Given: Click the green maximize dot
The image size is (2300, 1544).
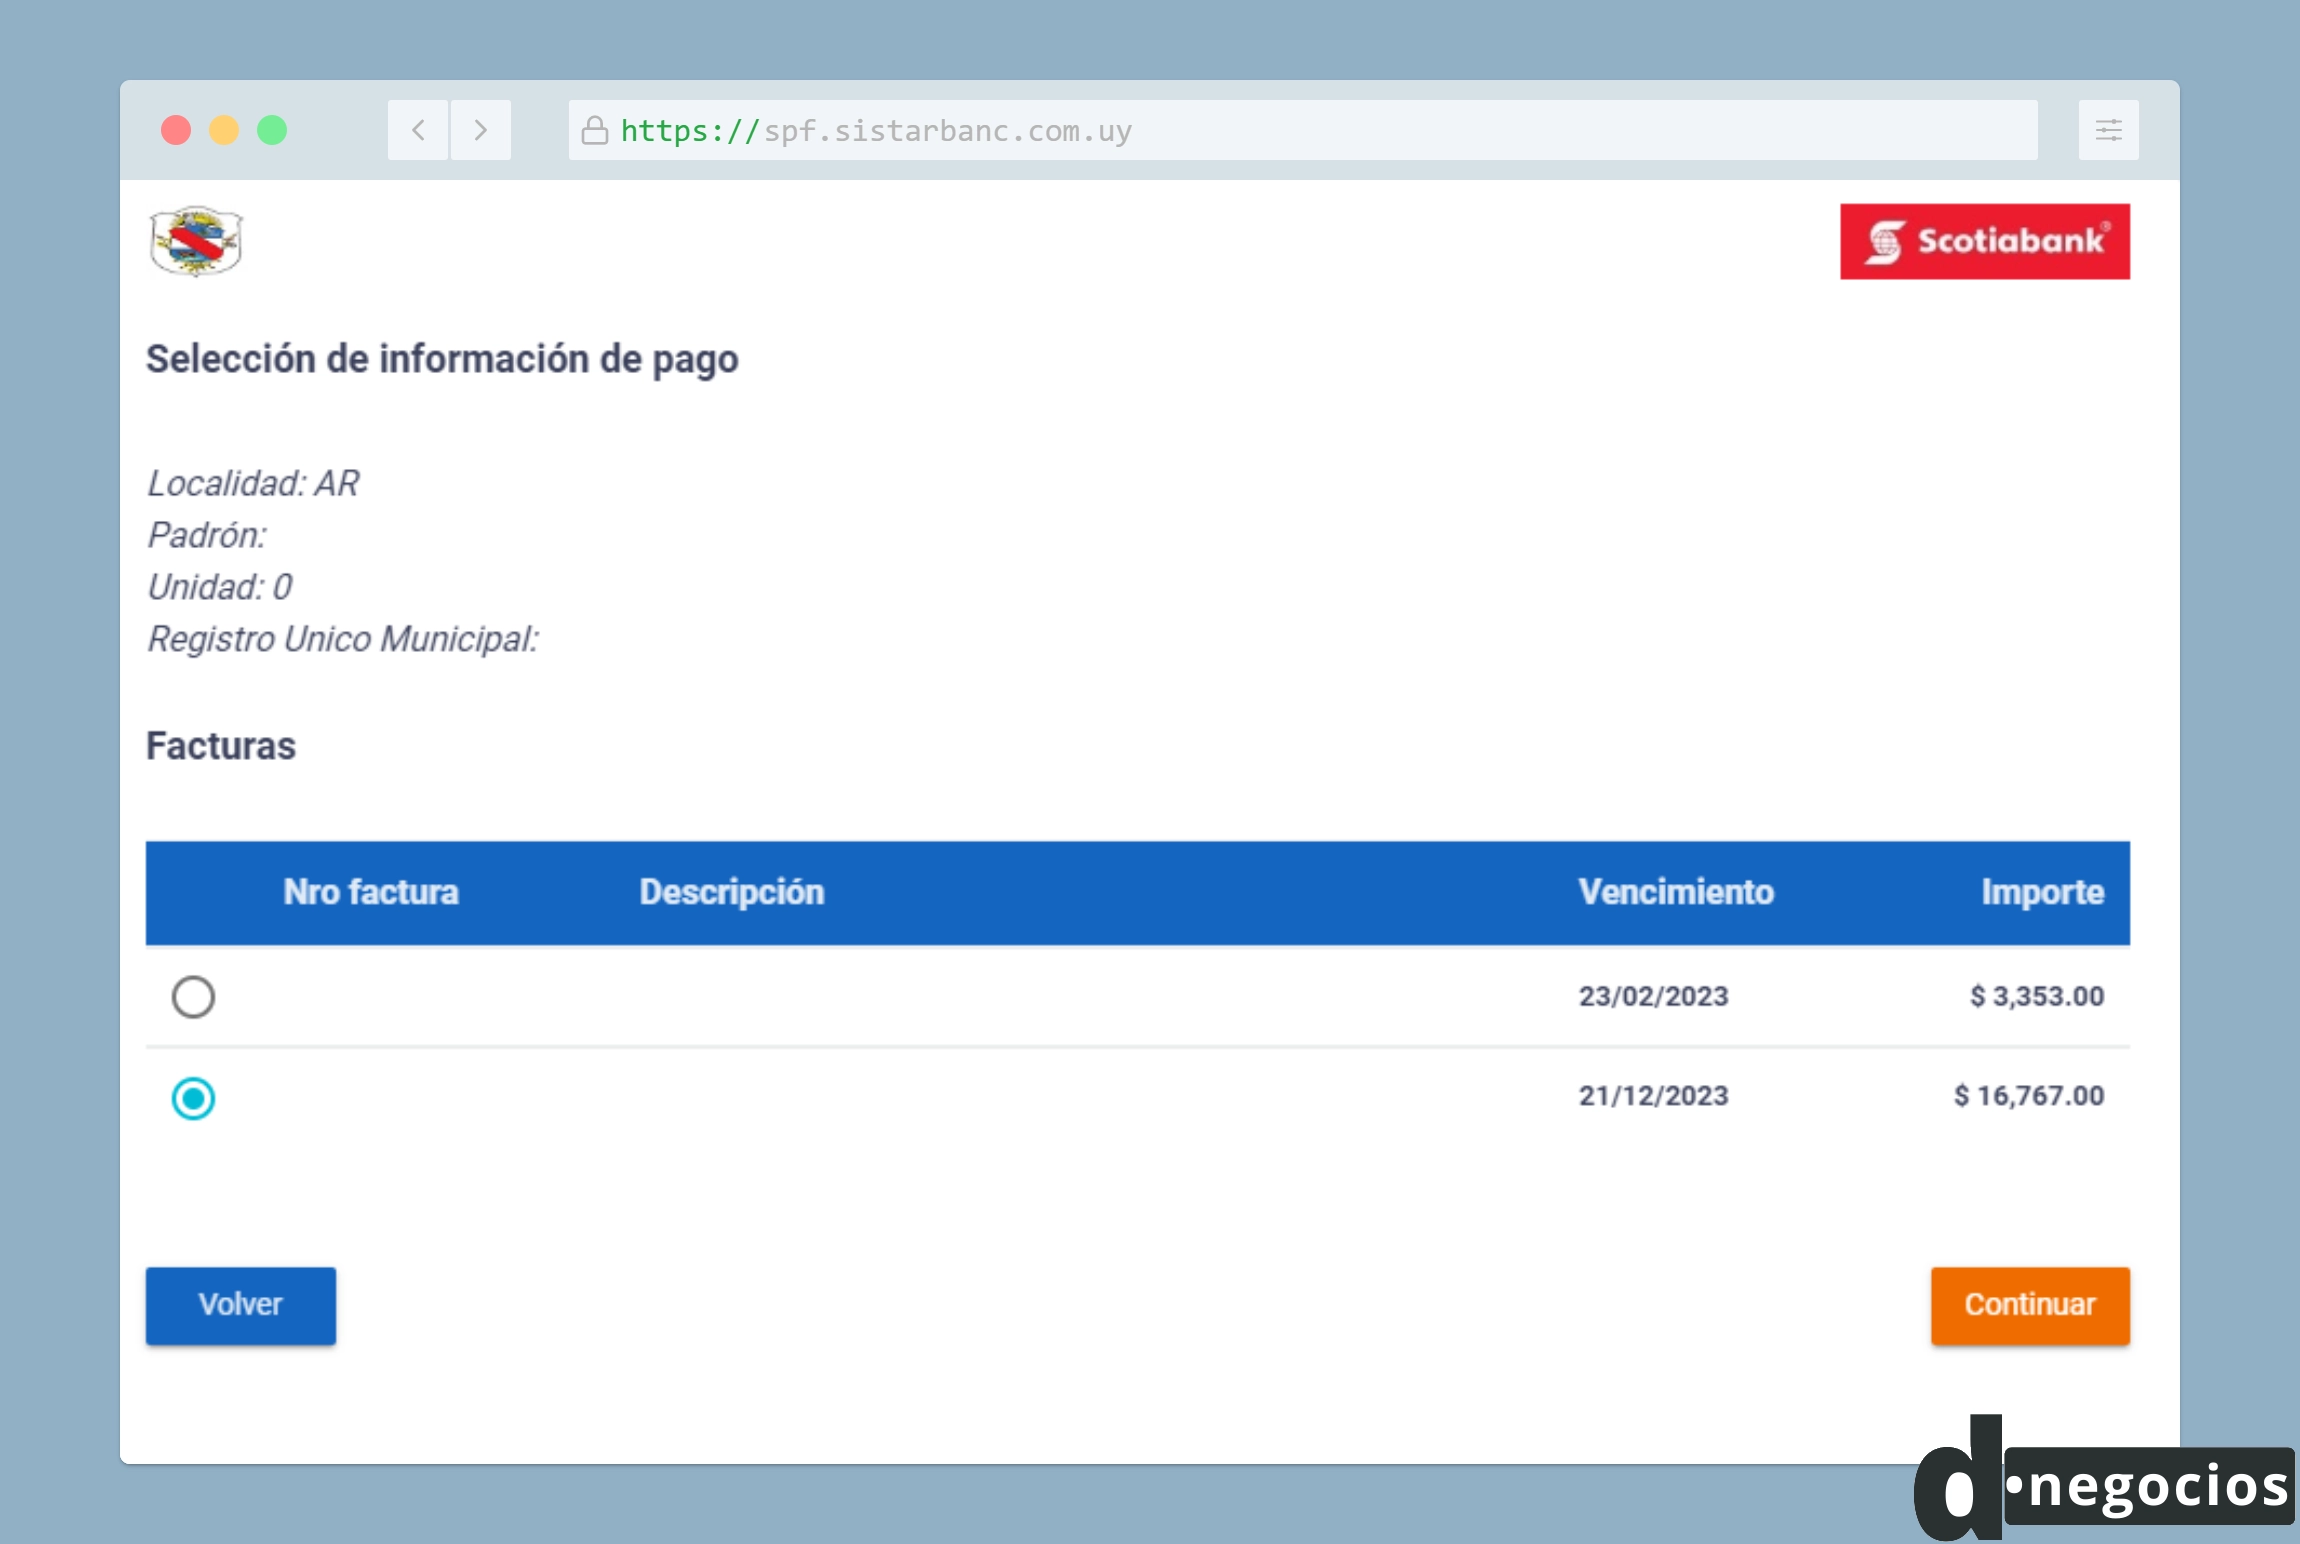Looking at the screenshot, I should pyautogui.click(x=272, y=130).
